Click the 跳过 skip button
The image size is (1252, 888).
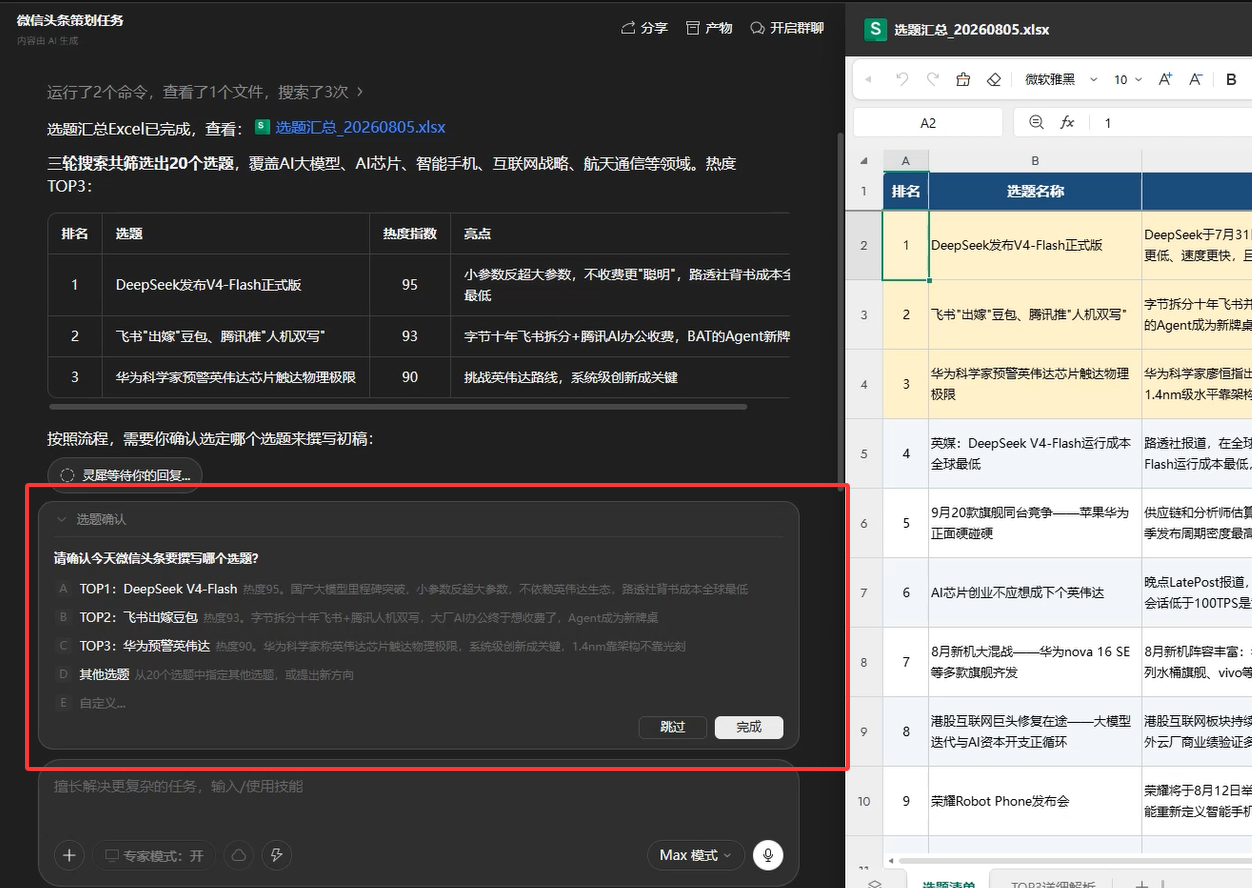pyautogui.click(x=673, y=727)
